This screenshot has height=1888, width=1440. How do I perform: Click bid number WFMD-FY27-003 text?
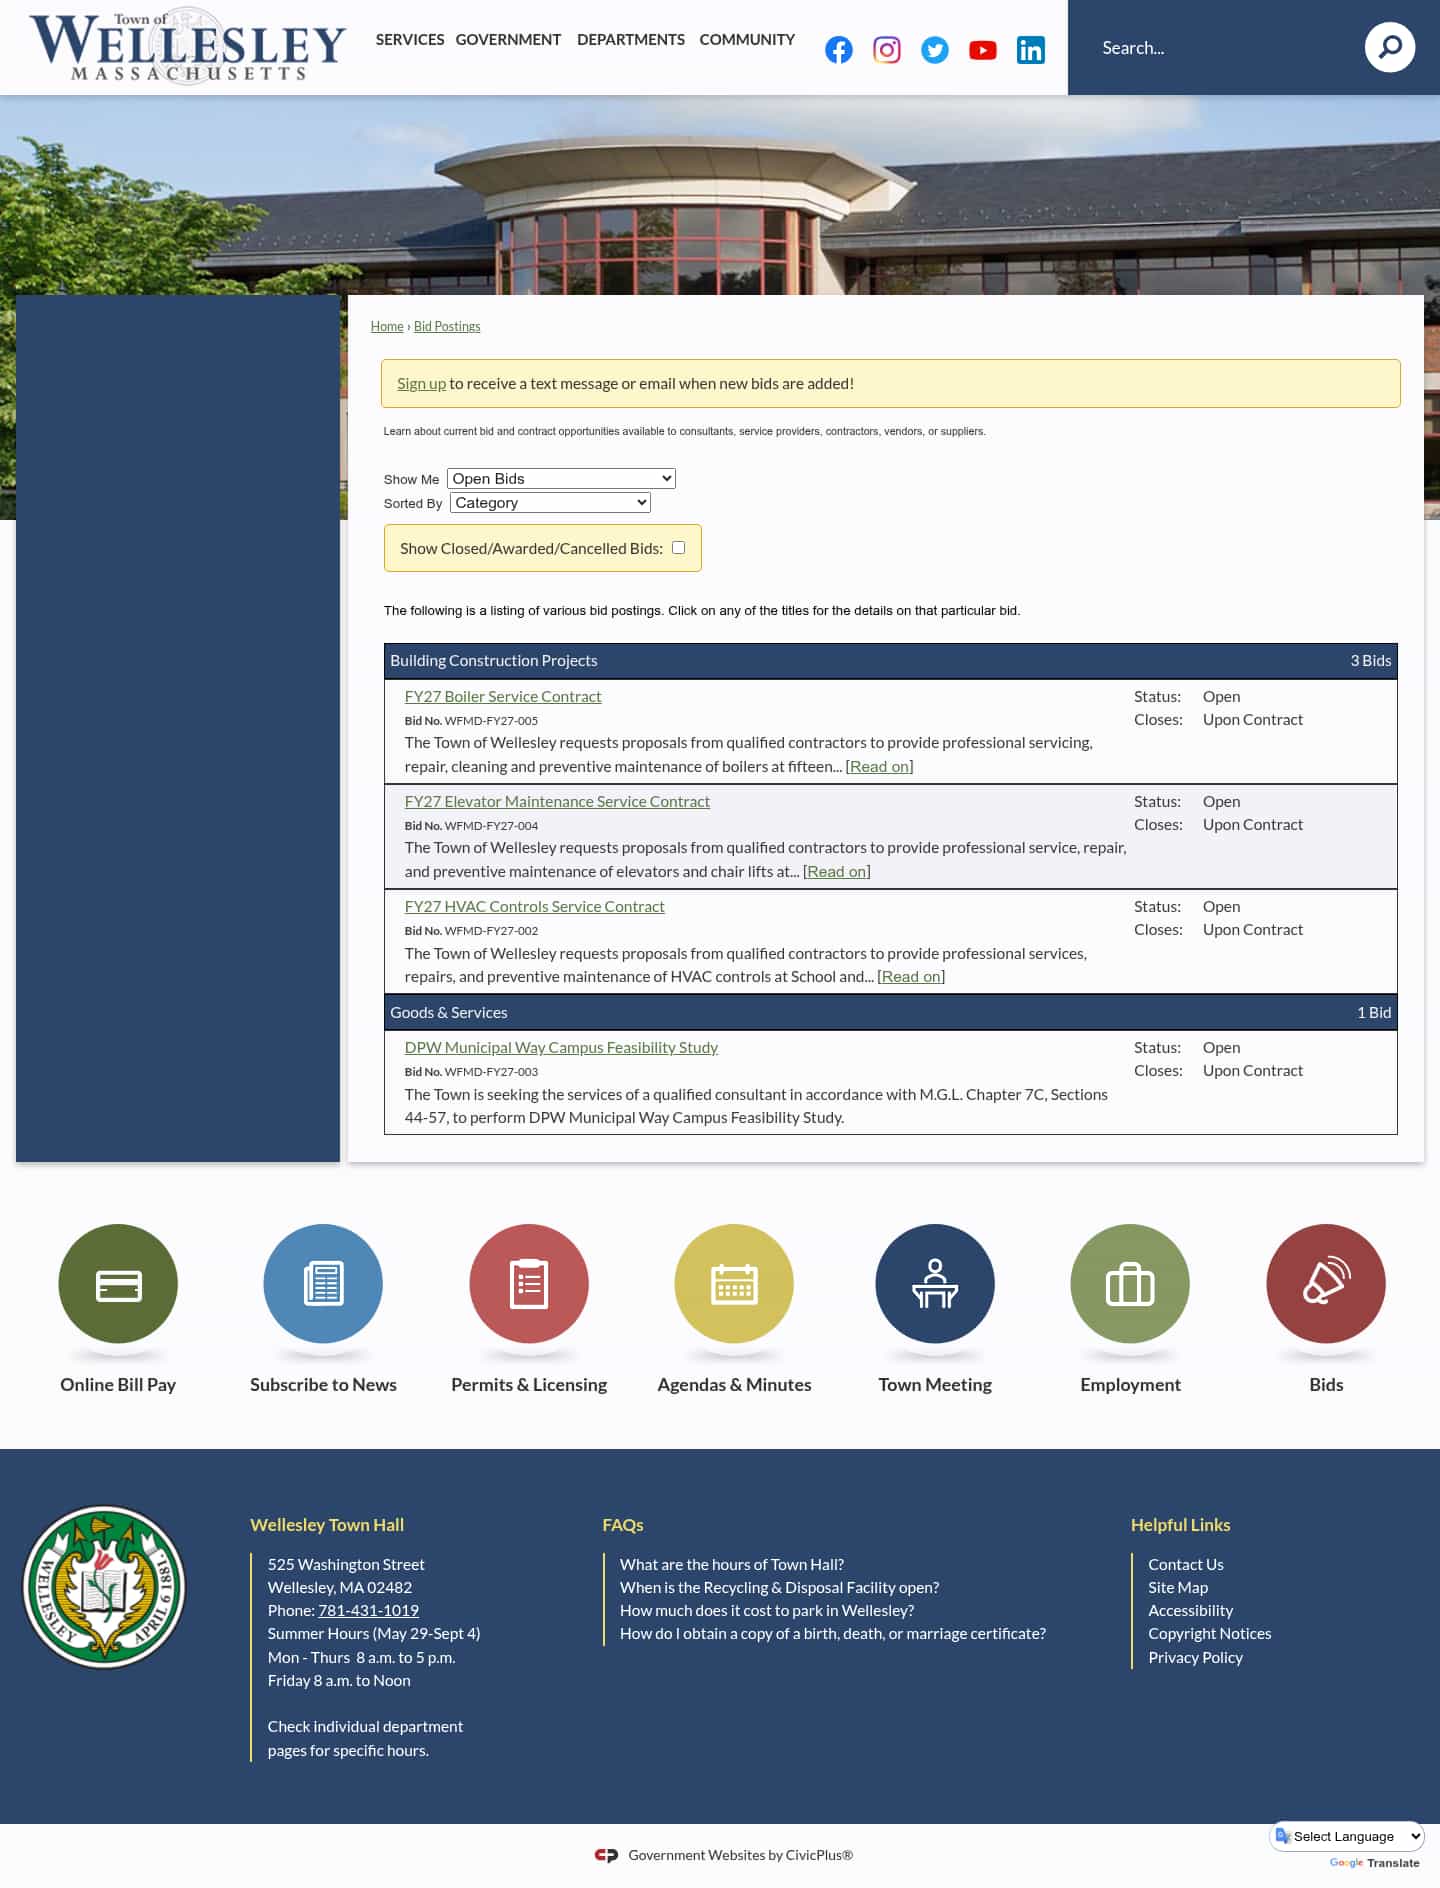491,1071
